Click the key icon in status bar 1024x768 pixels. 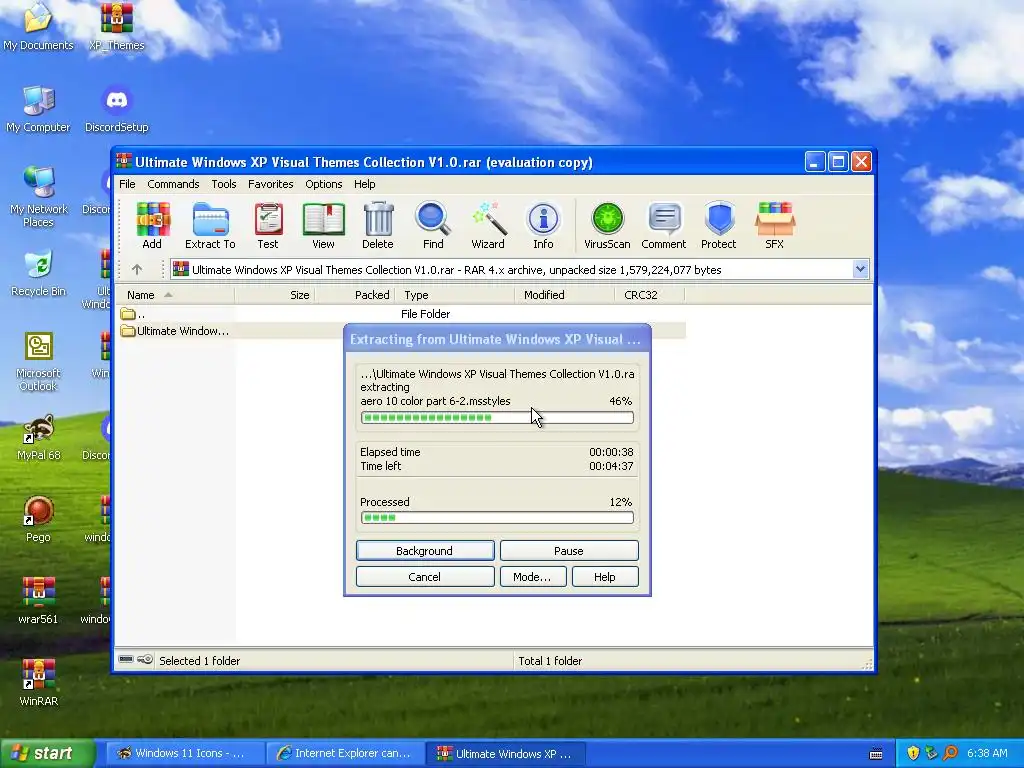click(x=145, y=660)
